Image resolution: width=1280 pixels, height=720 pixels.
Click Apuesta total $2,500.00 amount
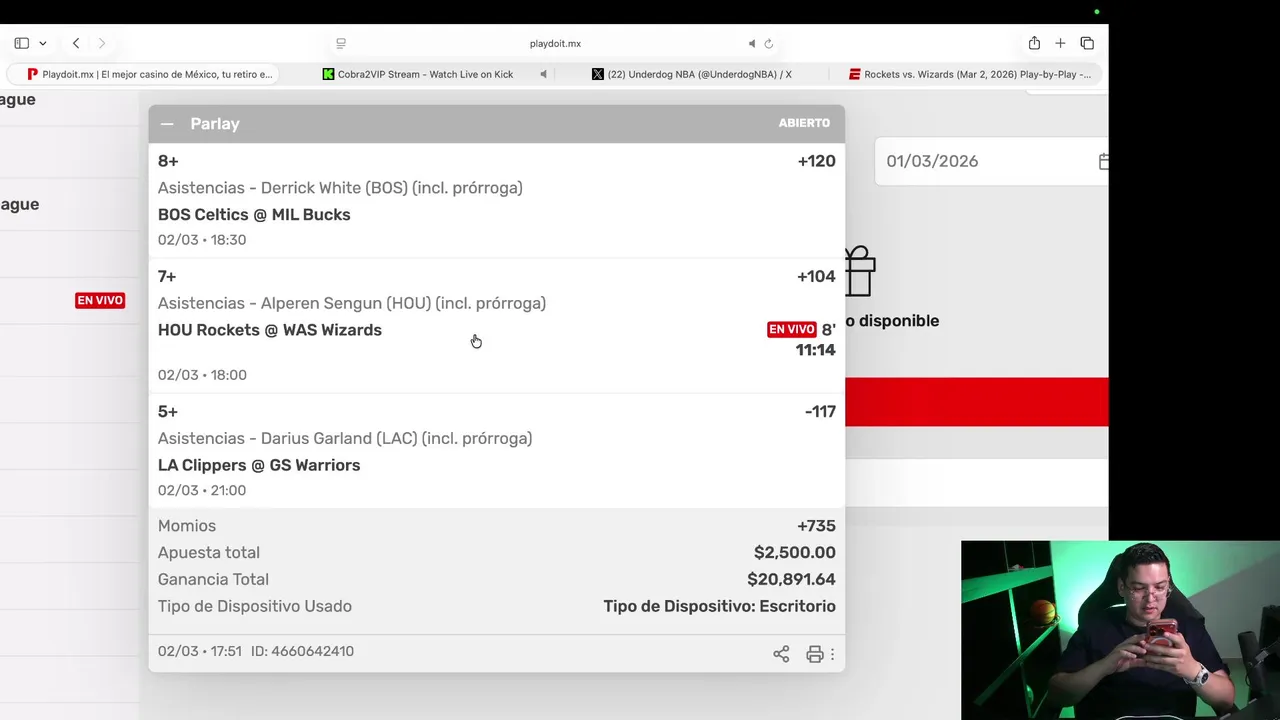[795, 553]
